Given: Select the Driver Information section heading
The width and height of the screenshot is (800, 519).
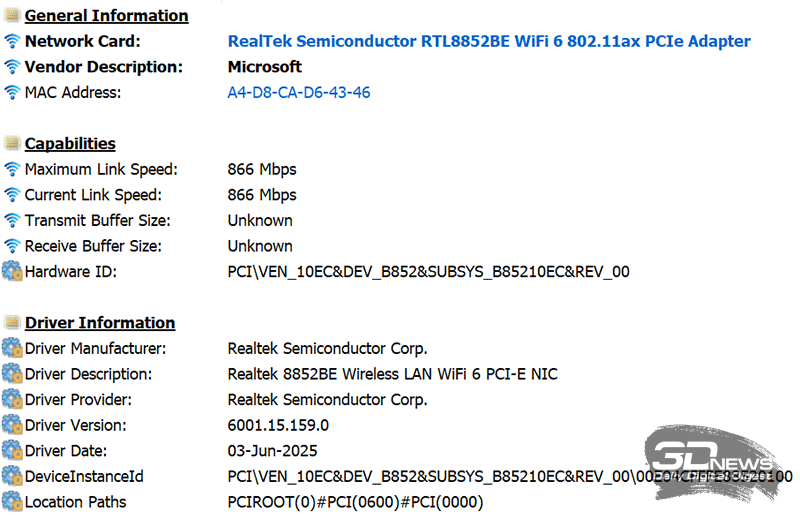Looking at the screenshot, I should point(100,323).
